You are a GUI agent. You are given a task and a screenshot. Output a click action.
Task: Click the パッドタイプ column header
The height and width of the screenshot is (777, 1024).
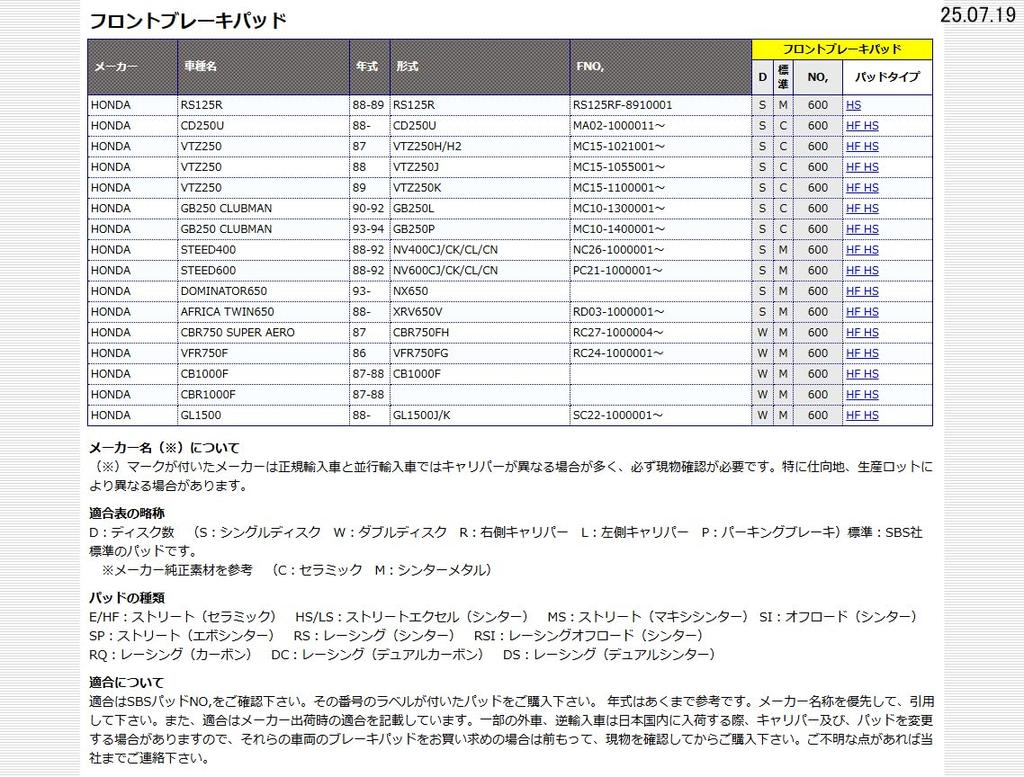(x=886, y=77)
